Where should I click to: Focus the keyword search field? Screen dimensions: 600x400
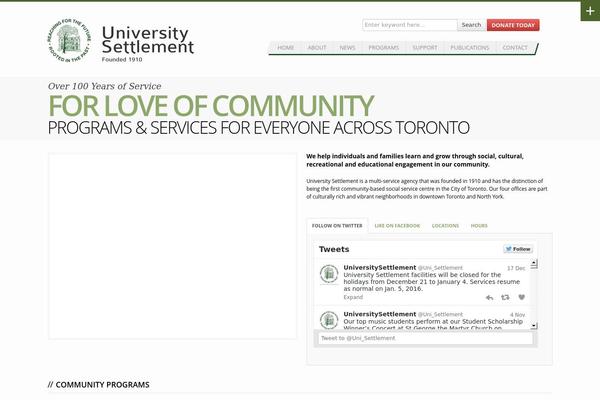tap(410, 25)
